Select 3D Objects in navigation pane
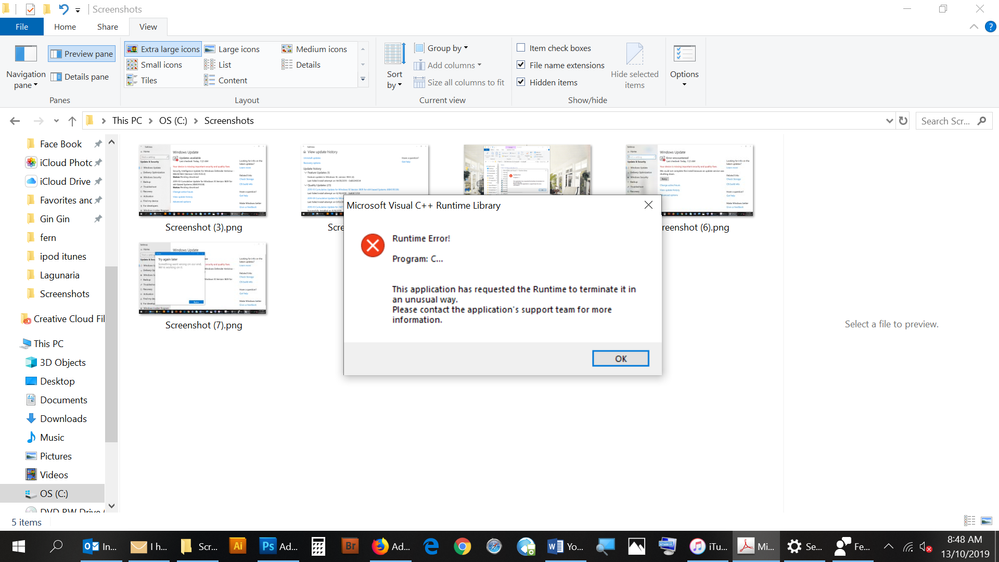This screenshot has height=562, width=999. coord(62,363)
